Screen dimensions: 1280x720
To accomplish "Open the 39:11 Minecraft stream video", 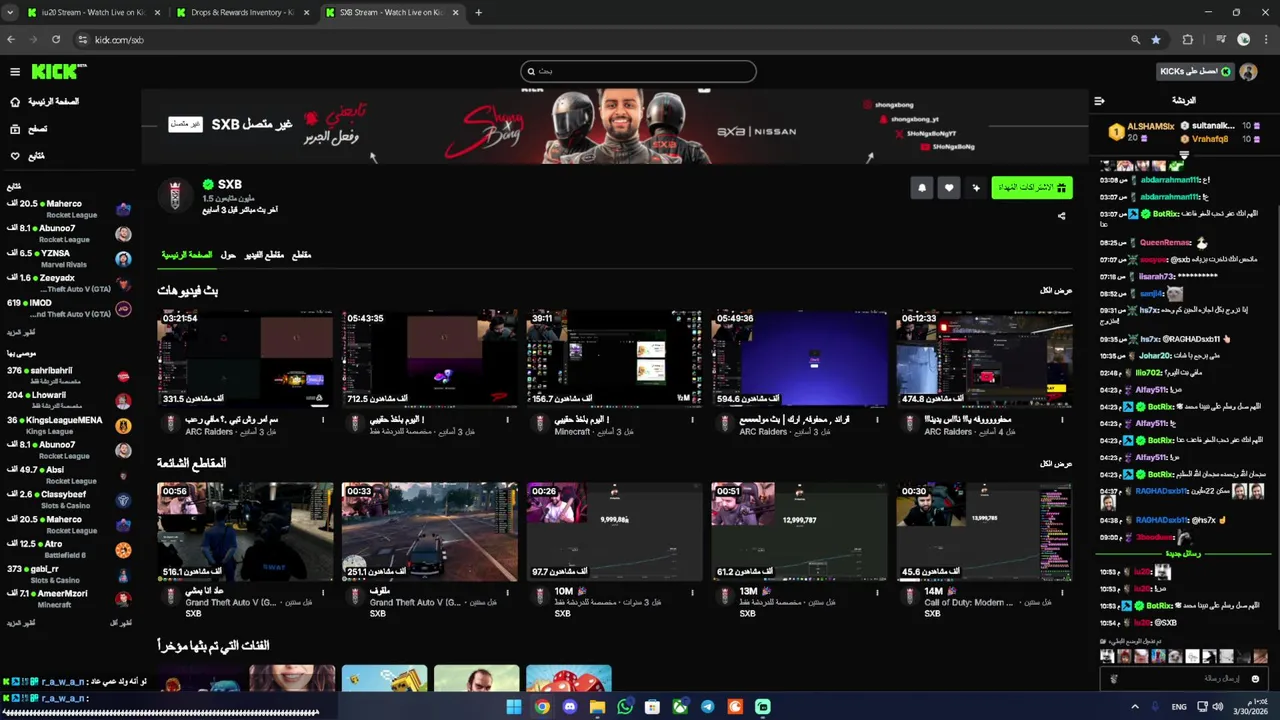I will click(x=614, y=358).
